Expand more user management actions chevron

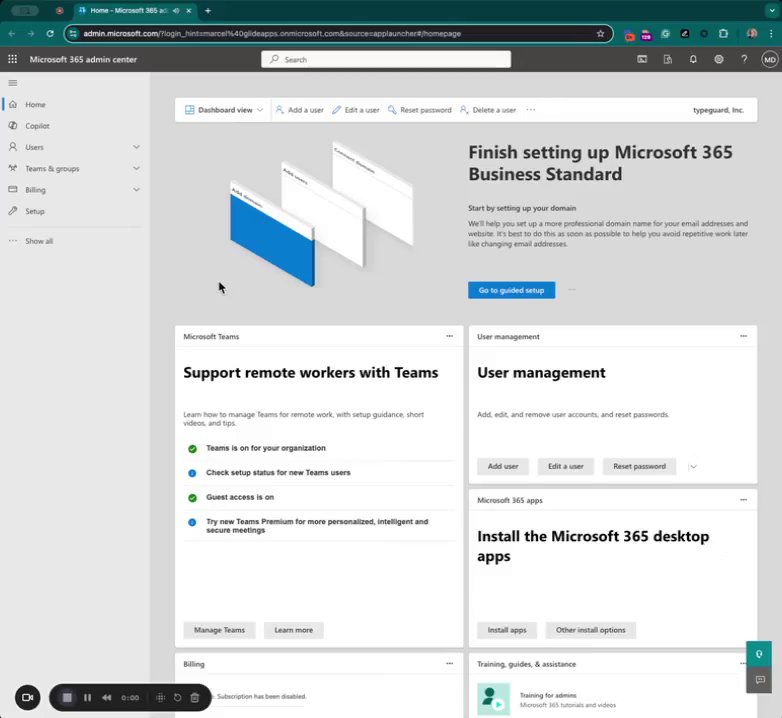point(693,467)
